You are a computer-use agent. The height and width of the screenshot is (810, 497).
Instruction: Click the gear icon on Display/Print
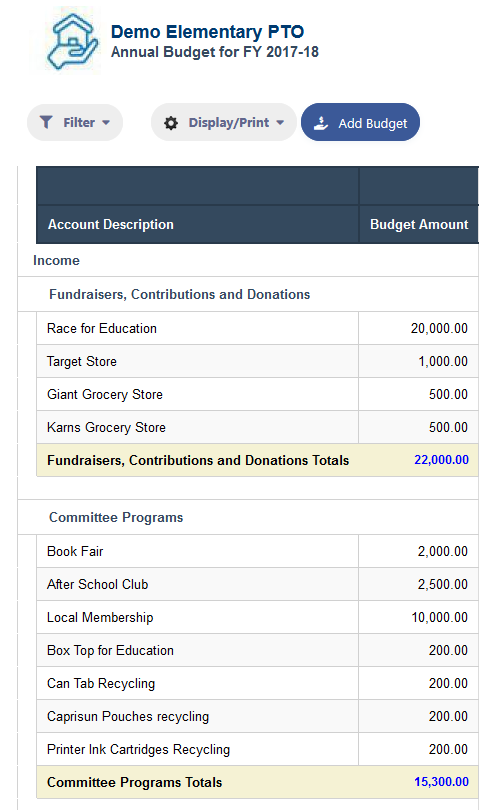[x=171, y=123]
